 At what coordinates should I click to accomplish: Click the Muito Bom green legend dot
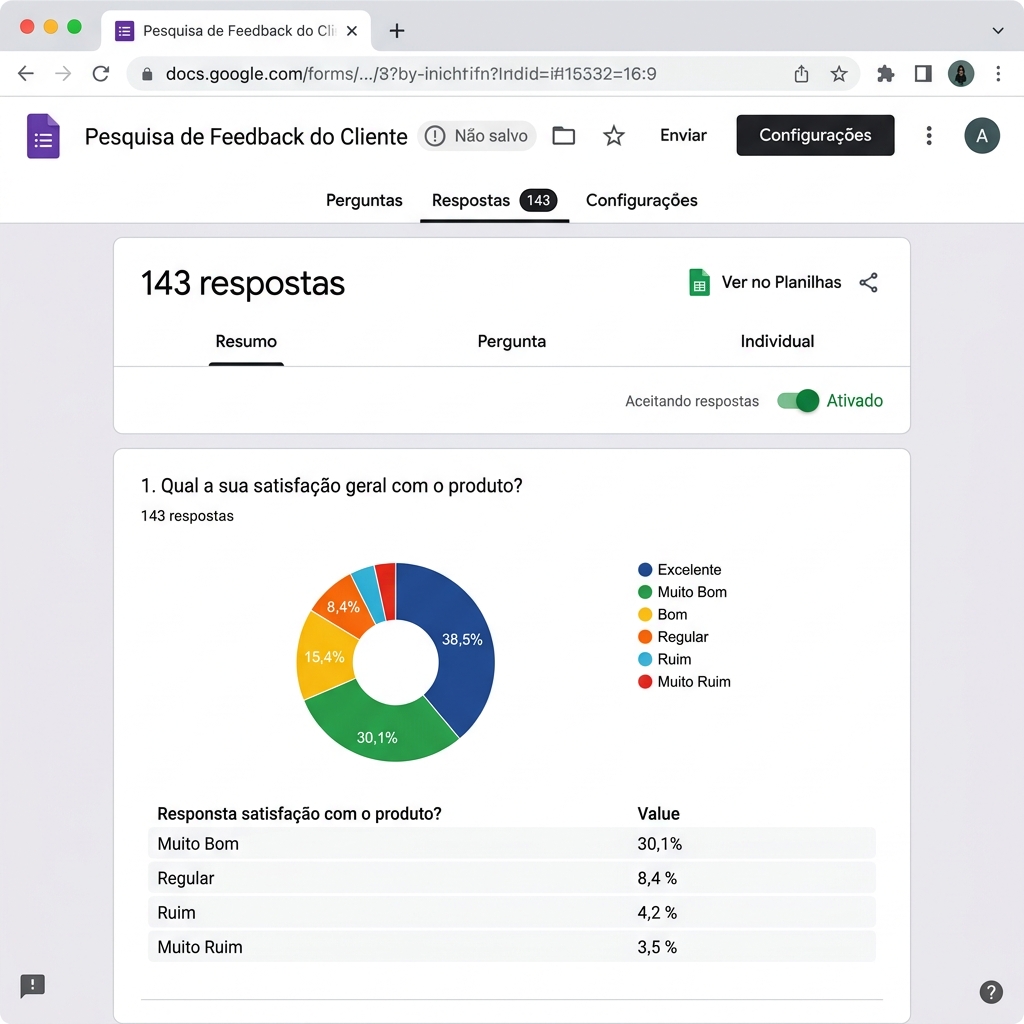click(x=645, y=592)
